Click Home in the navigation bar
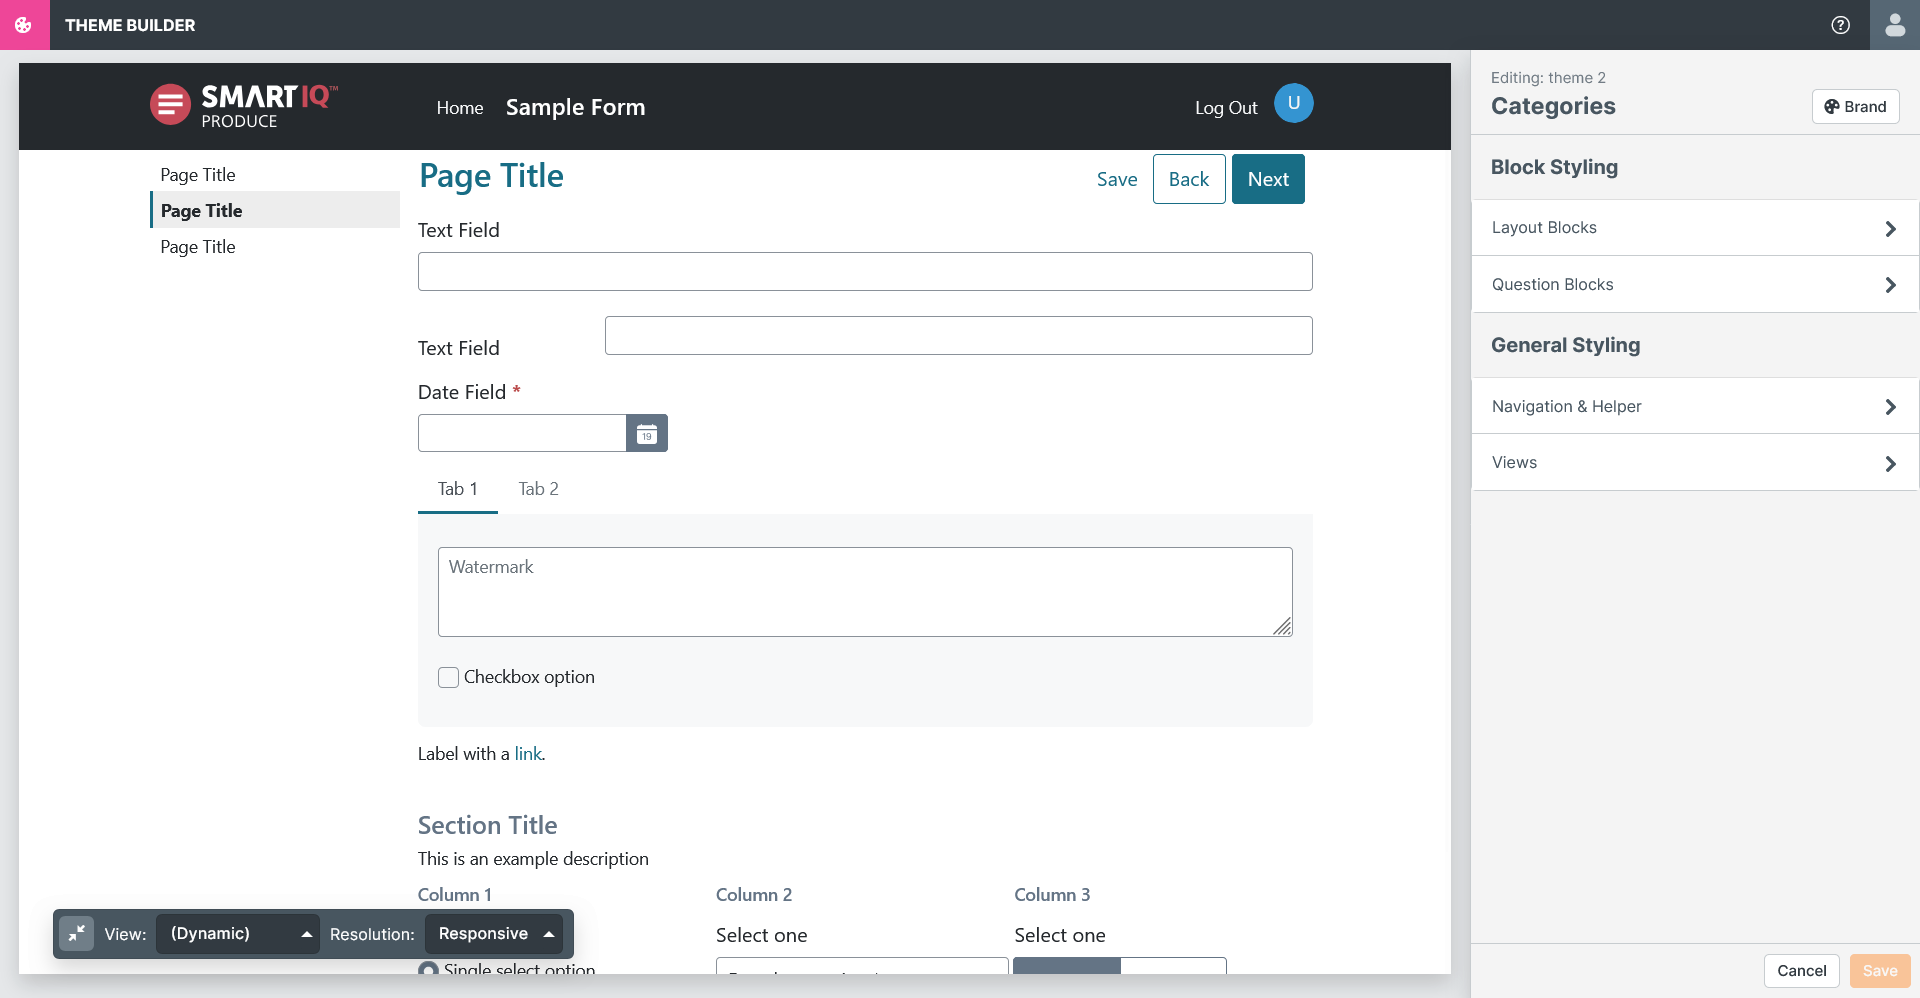This screenshot has width=1920, height=998. (x=460, y=108)
